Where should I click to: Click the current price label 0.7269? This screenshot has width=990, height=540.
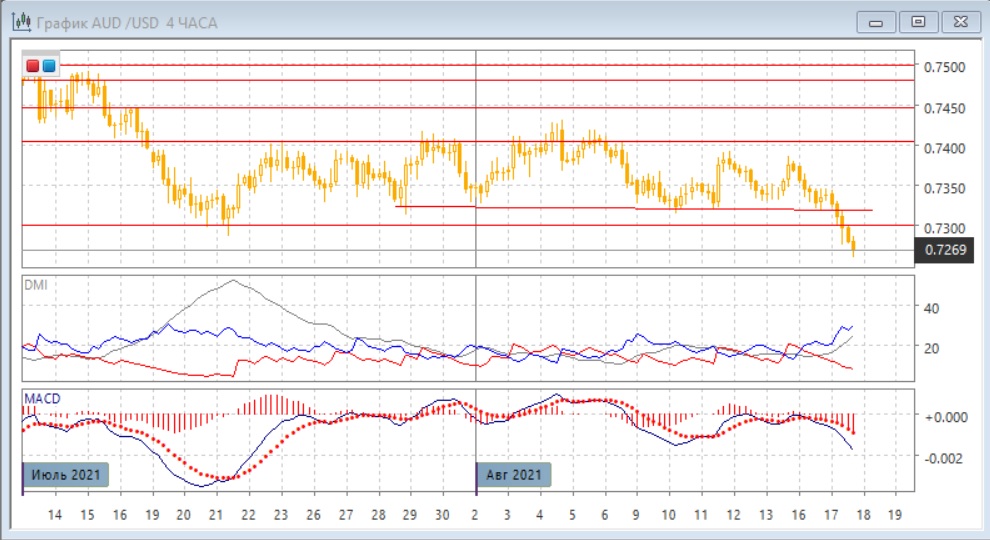coord(944,250)
